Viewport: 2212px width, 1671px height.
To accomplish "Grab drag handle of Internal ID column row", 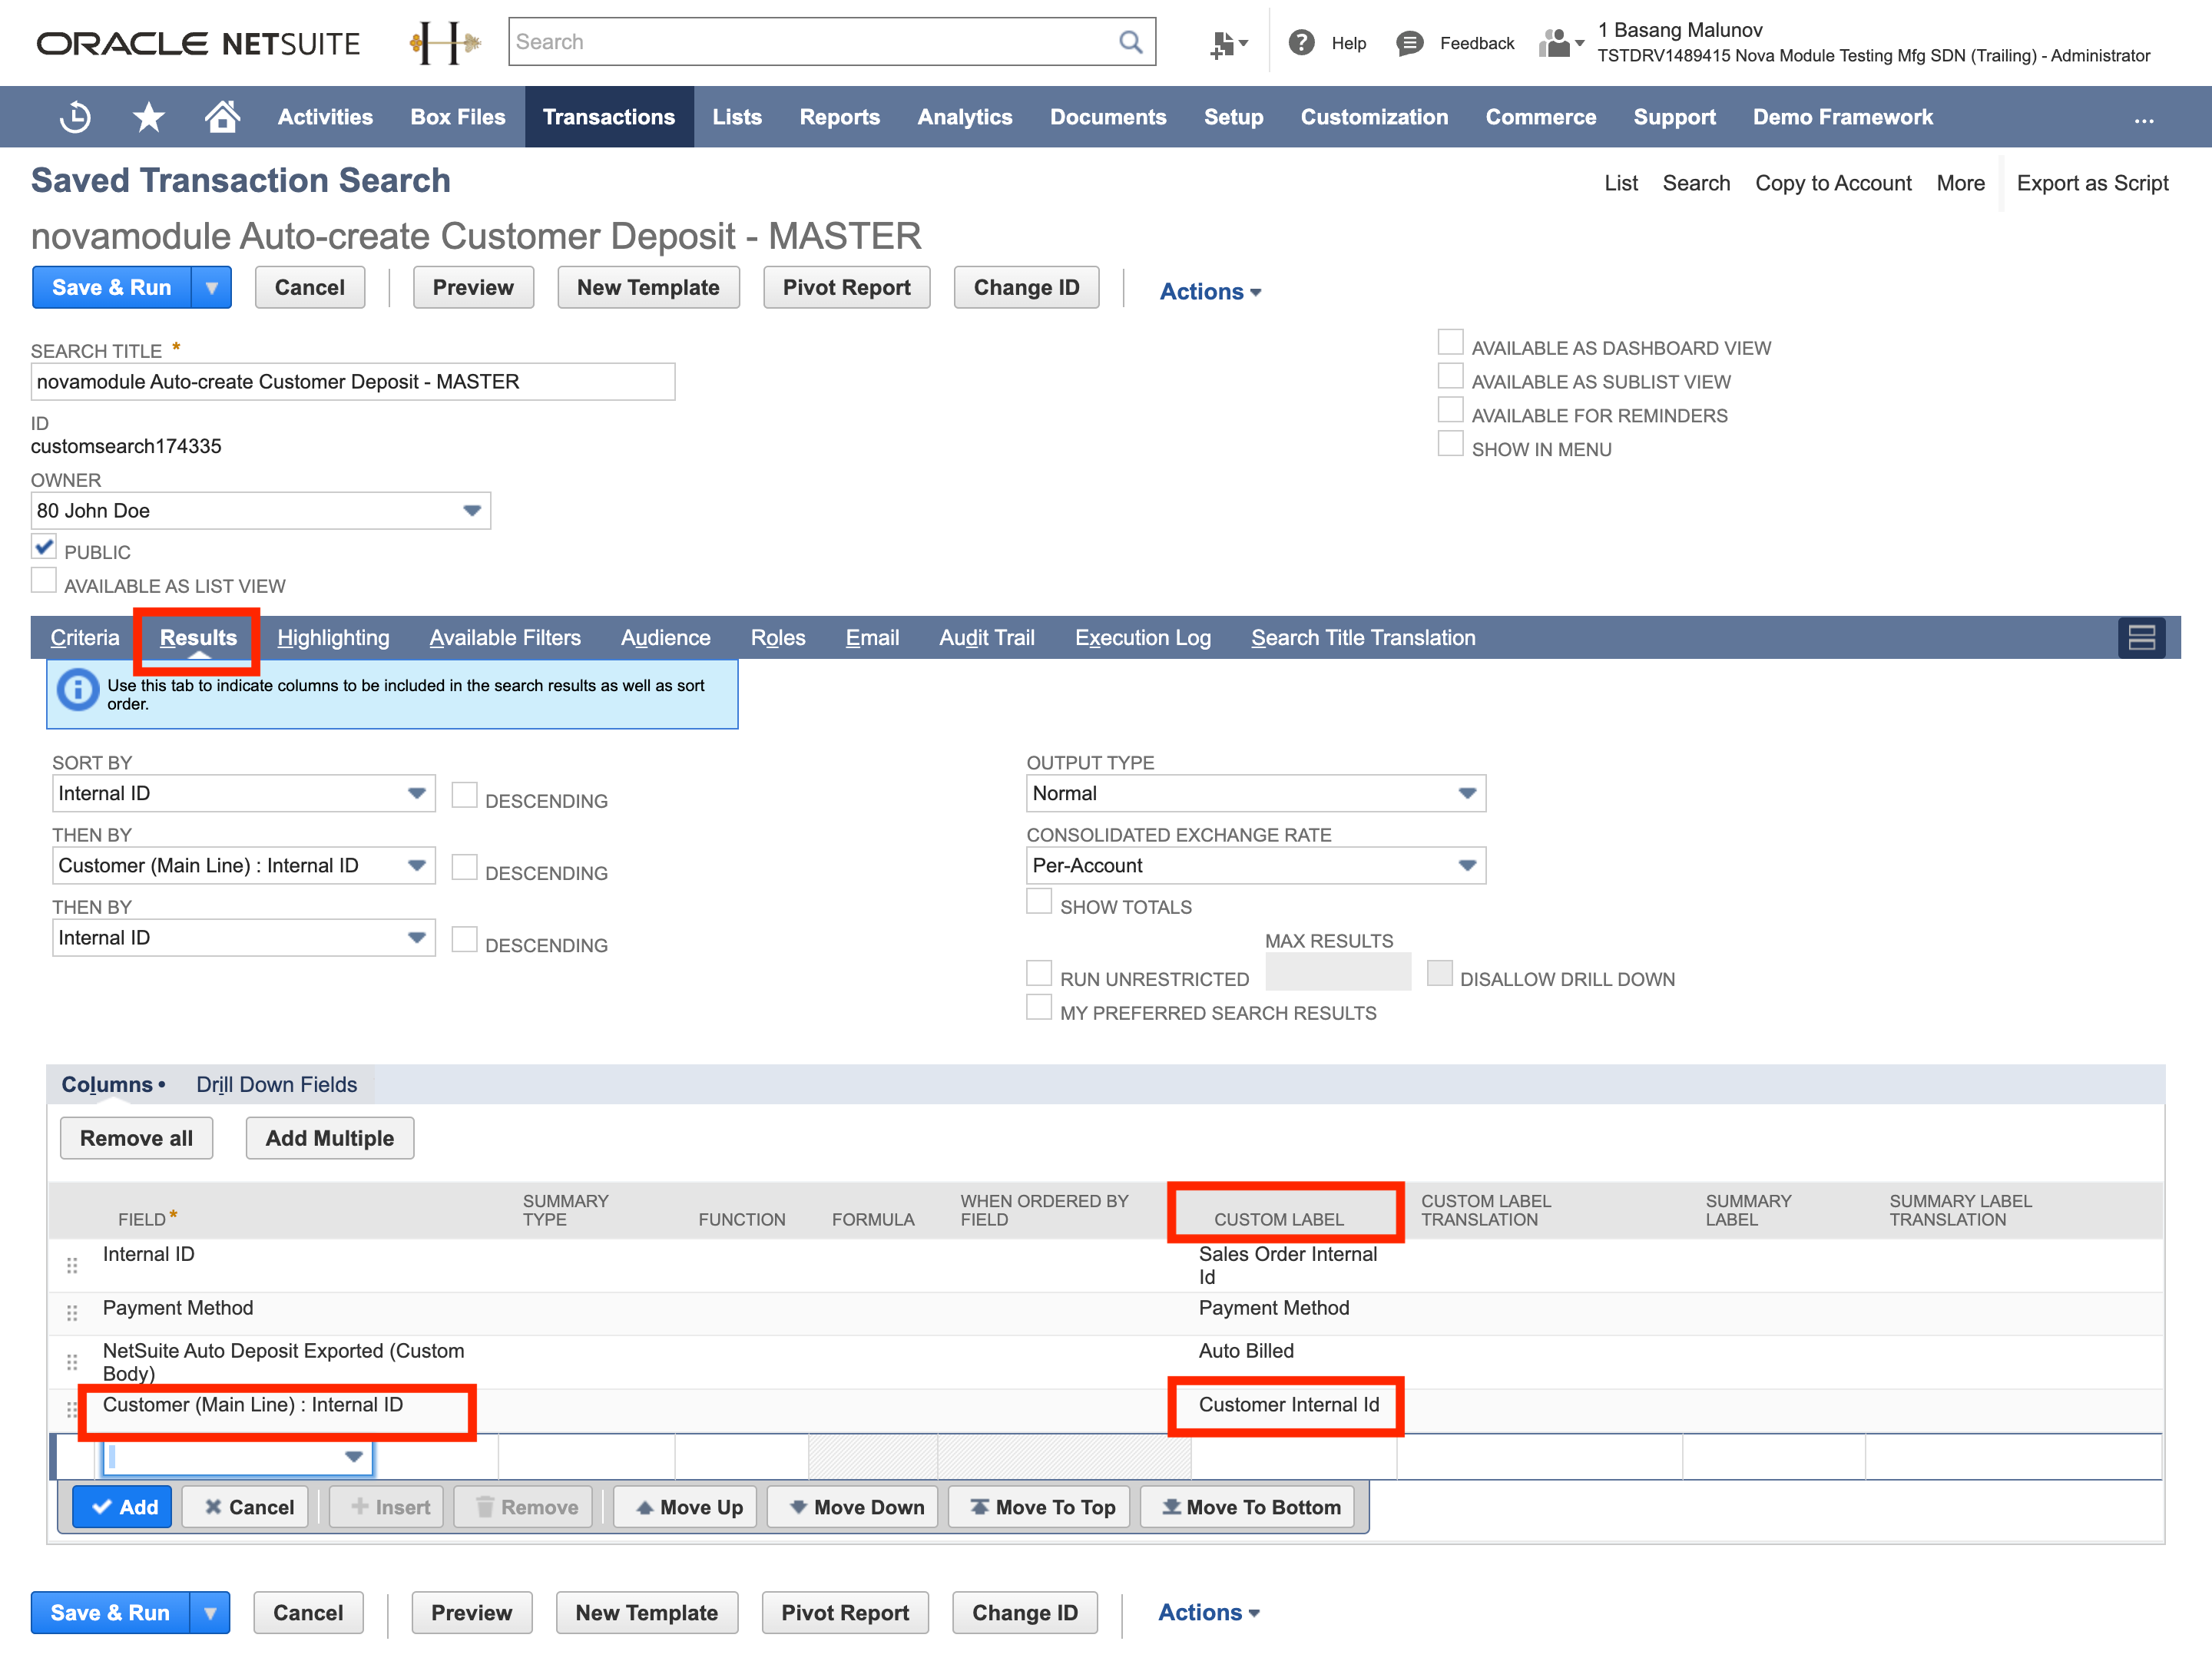I will pyautogui.click(x=72, y=1265).
